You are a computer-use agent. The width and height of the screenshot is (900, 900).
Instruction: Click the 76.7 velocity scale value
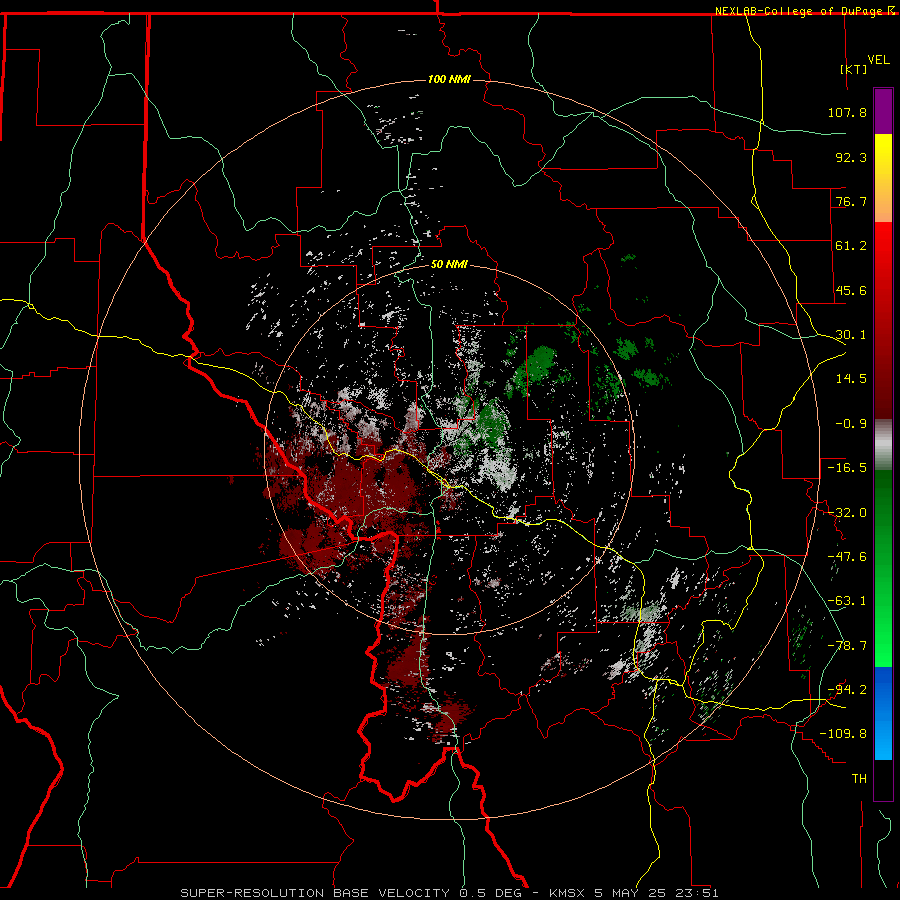tap(851, 201)
